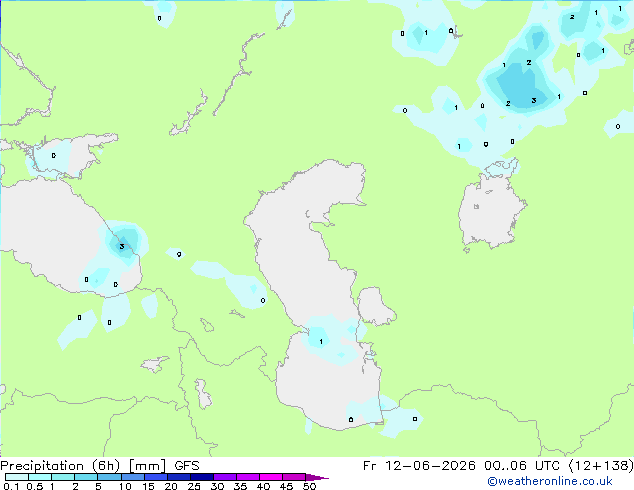The height and width of the screenshot is (490, 634).
Task: Click the Sea of Azov "0" value
Action: pos(54,155)
